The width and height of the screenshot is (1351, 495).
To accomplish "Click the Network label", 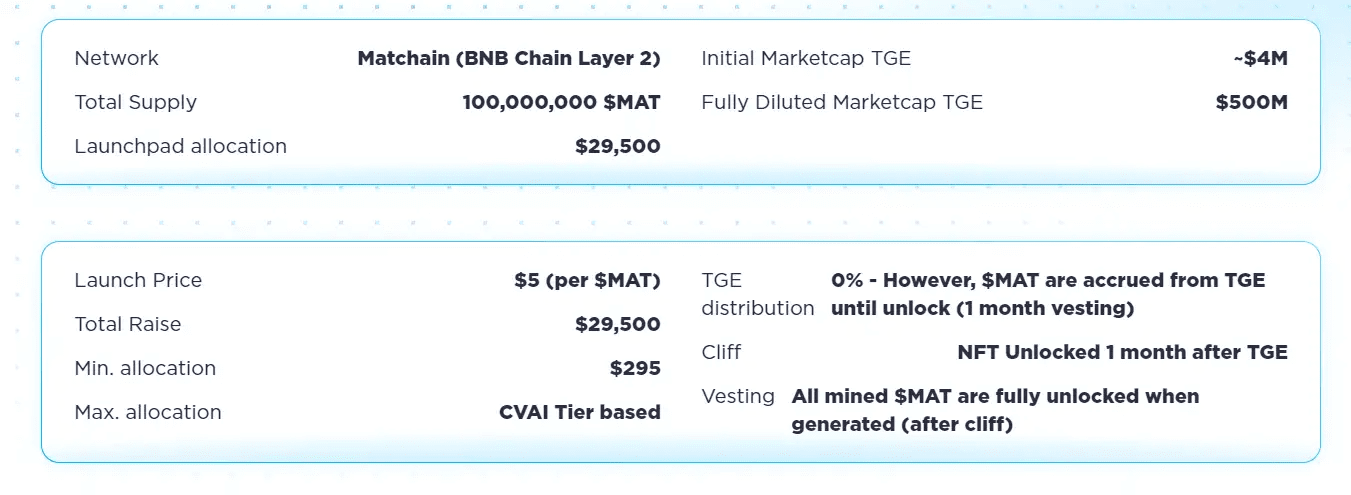I will (116, 58).
